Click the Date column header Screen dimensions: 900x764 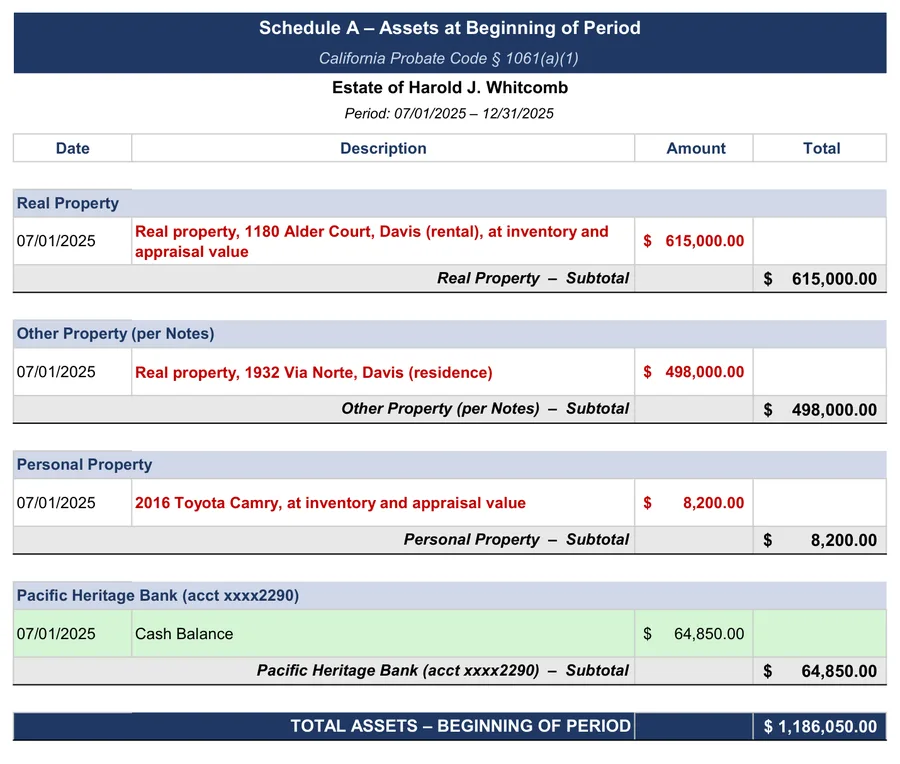(72, 148)
